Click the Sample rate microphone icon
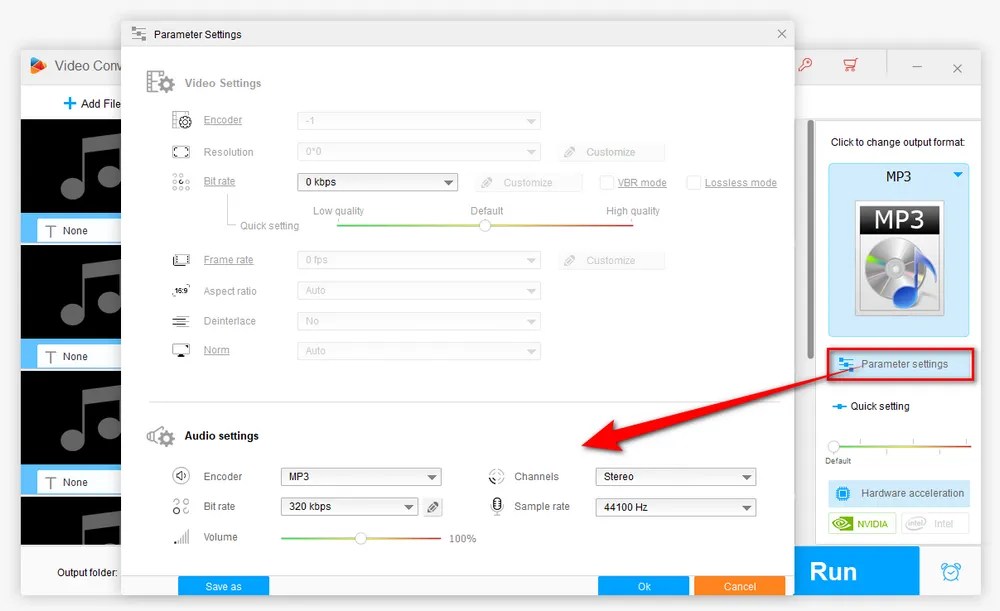 pyautogui.click(x=497, y=506)
